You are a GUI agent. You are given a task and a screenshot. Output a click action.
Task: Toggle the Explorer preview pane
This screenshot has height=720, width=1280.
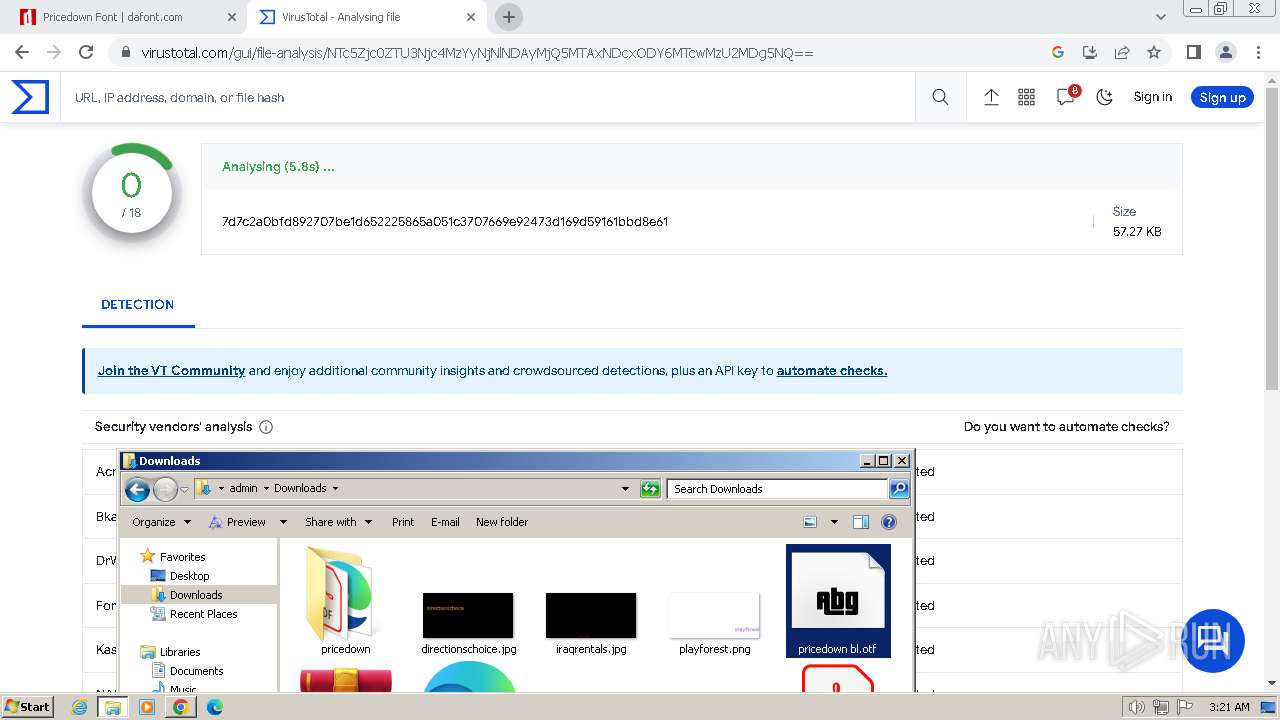pos(861,522)
